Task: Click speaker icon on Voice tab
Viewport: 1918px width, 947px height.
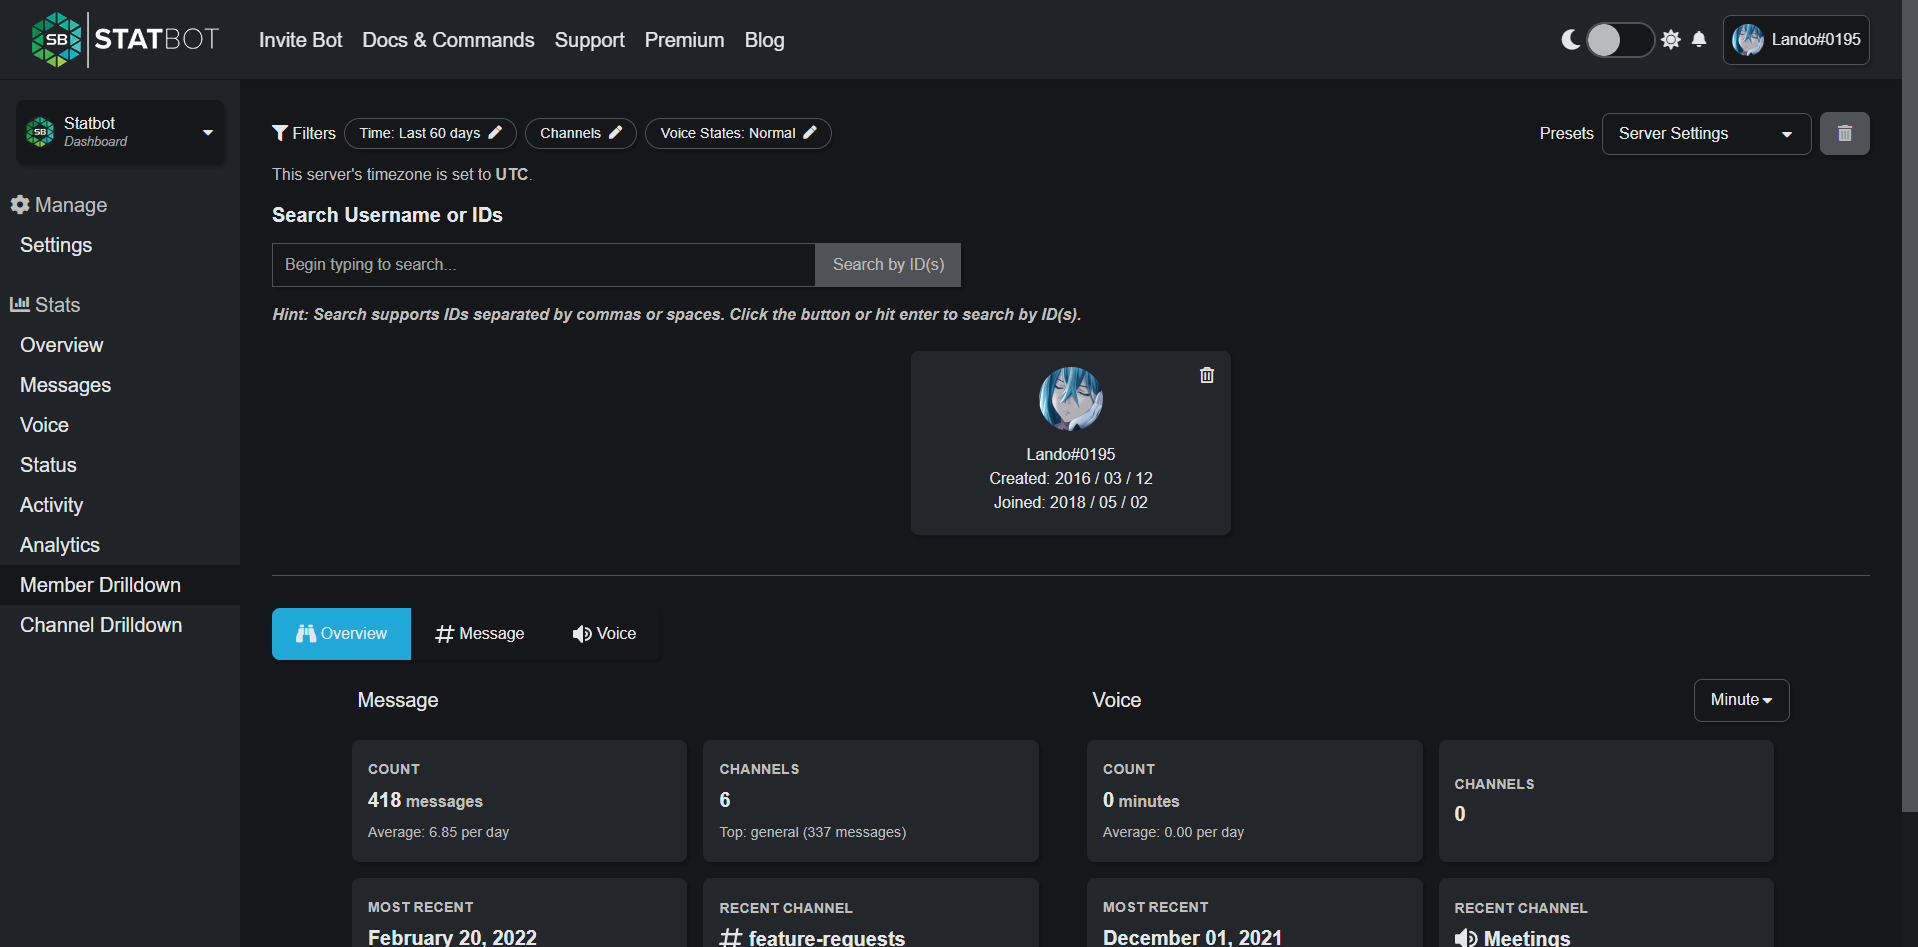Action: [582, 634]
